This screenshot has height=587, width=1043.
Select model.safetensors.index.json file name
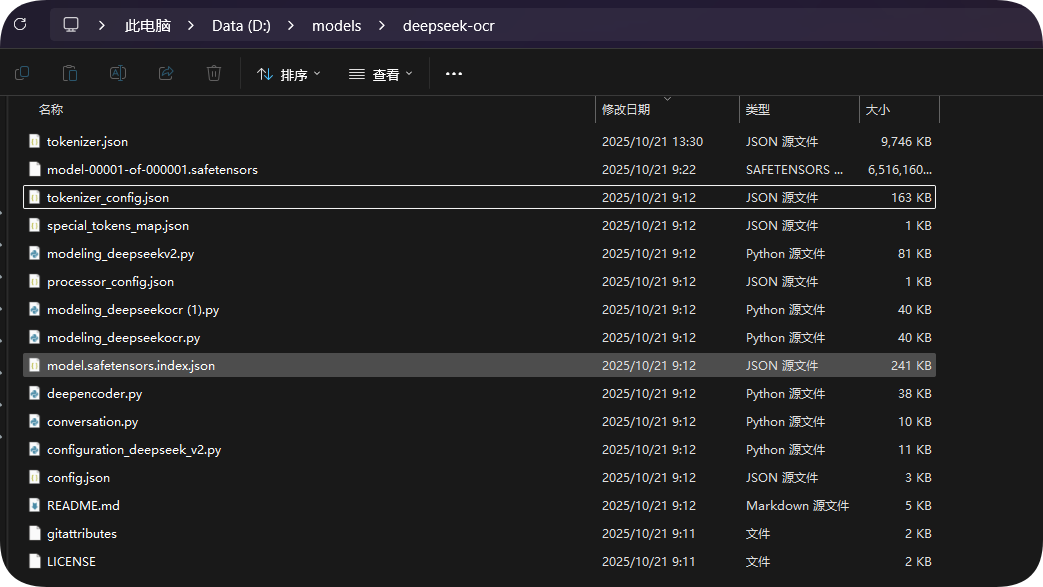click(x=131, y=365)
